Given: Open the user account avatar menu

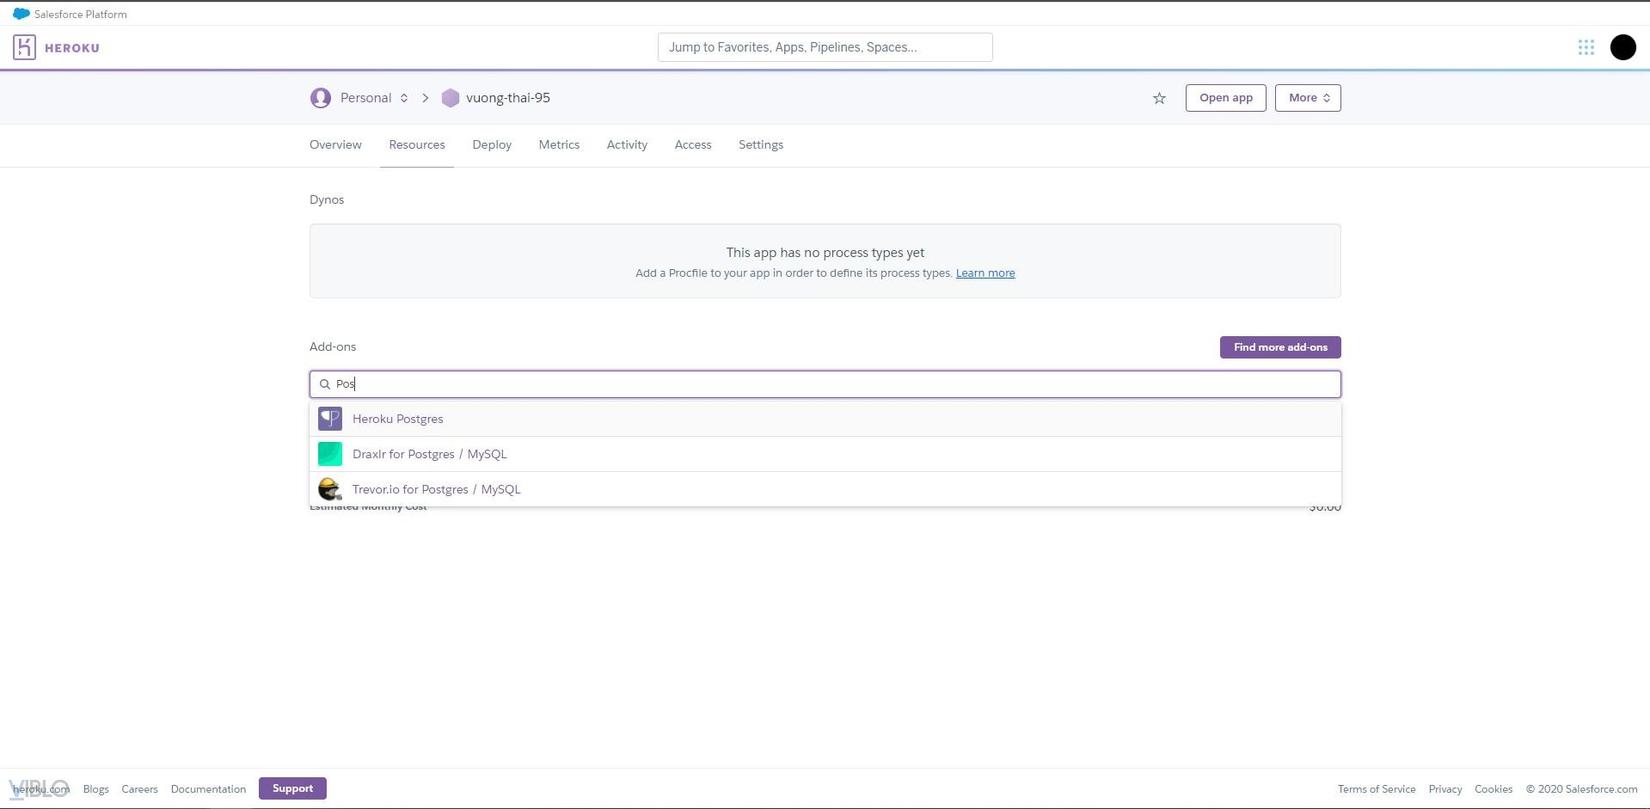Looking at the screenshot, I should [1623, 47].
